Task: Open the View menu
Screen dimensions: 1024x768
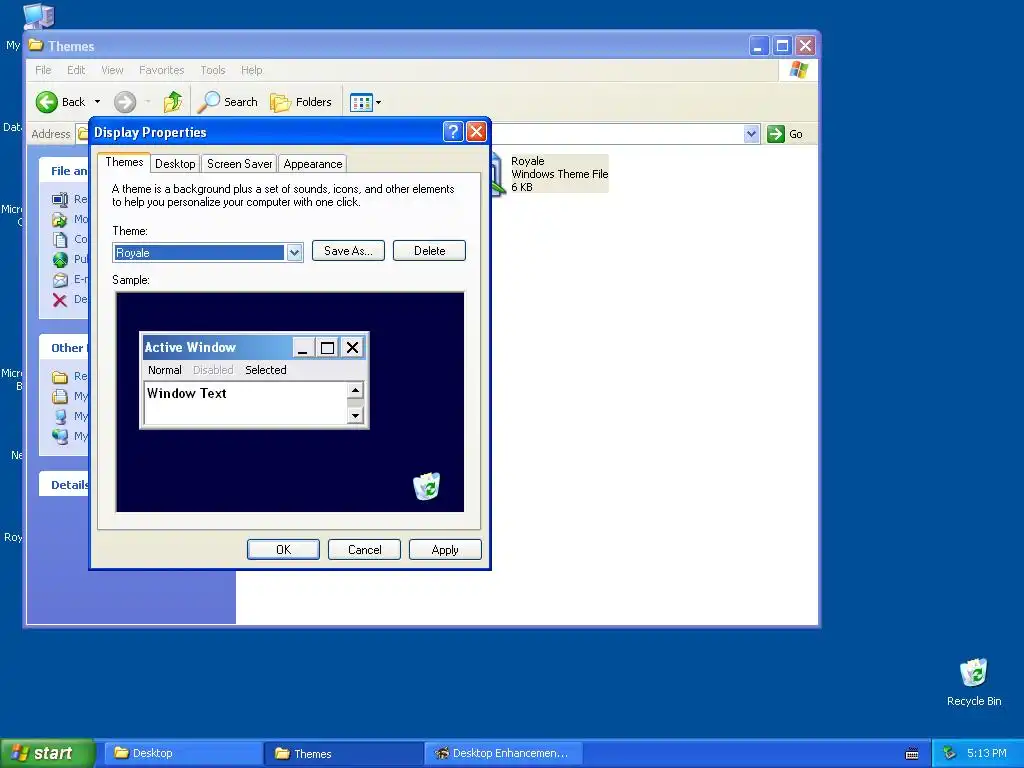Action: click(x=112, y=70)
